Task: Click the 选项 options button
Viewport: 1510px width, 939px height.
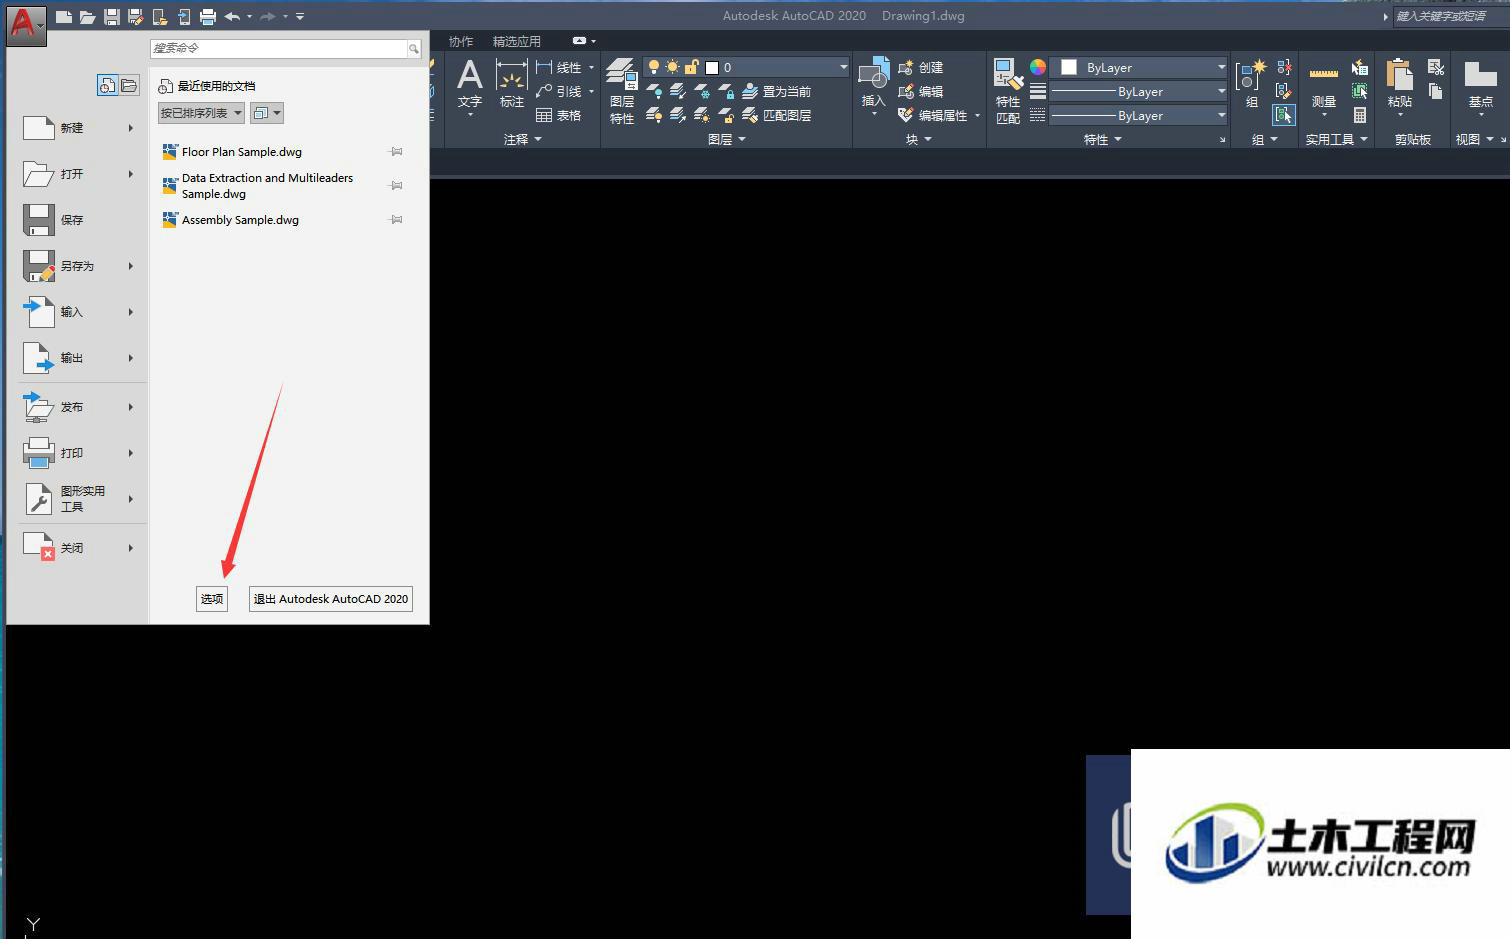Action: [x=212, y=599]
